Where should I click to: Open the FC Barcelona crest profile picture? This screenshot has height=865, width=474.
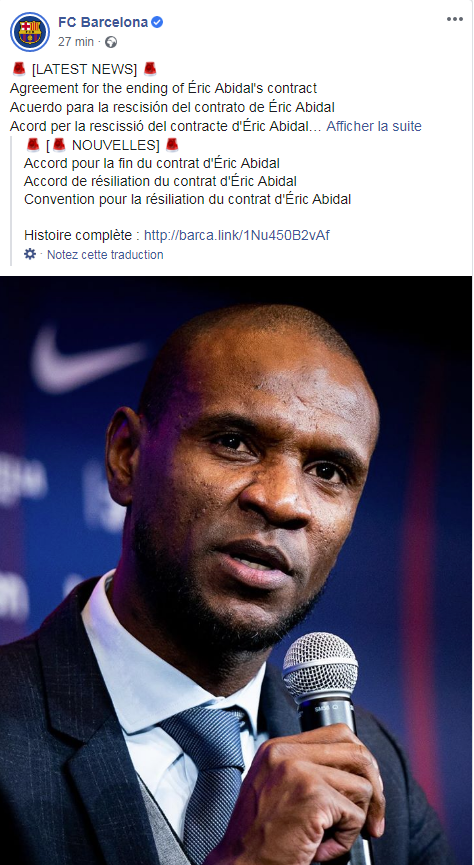click(30, 31)
